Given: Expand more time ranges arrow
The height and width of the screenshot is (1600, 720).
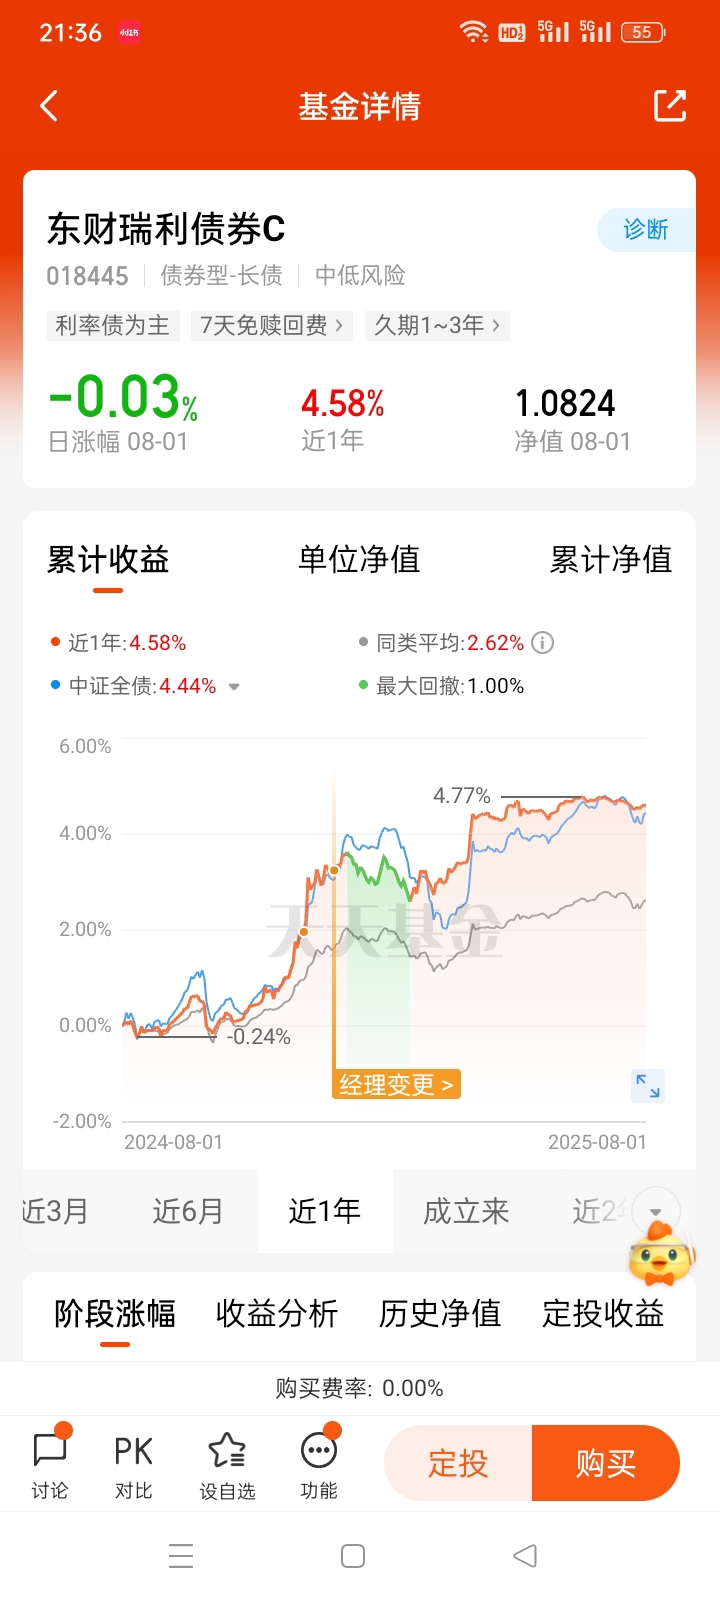Looking at the screenshot, I should tap(656, 1212).
